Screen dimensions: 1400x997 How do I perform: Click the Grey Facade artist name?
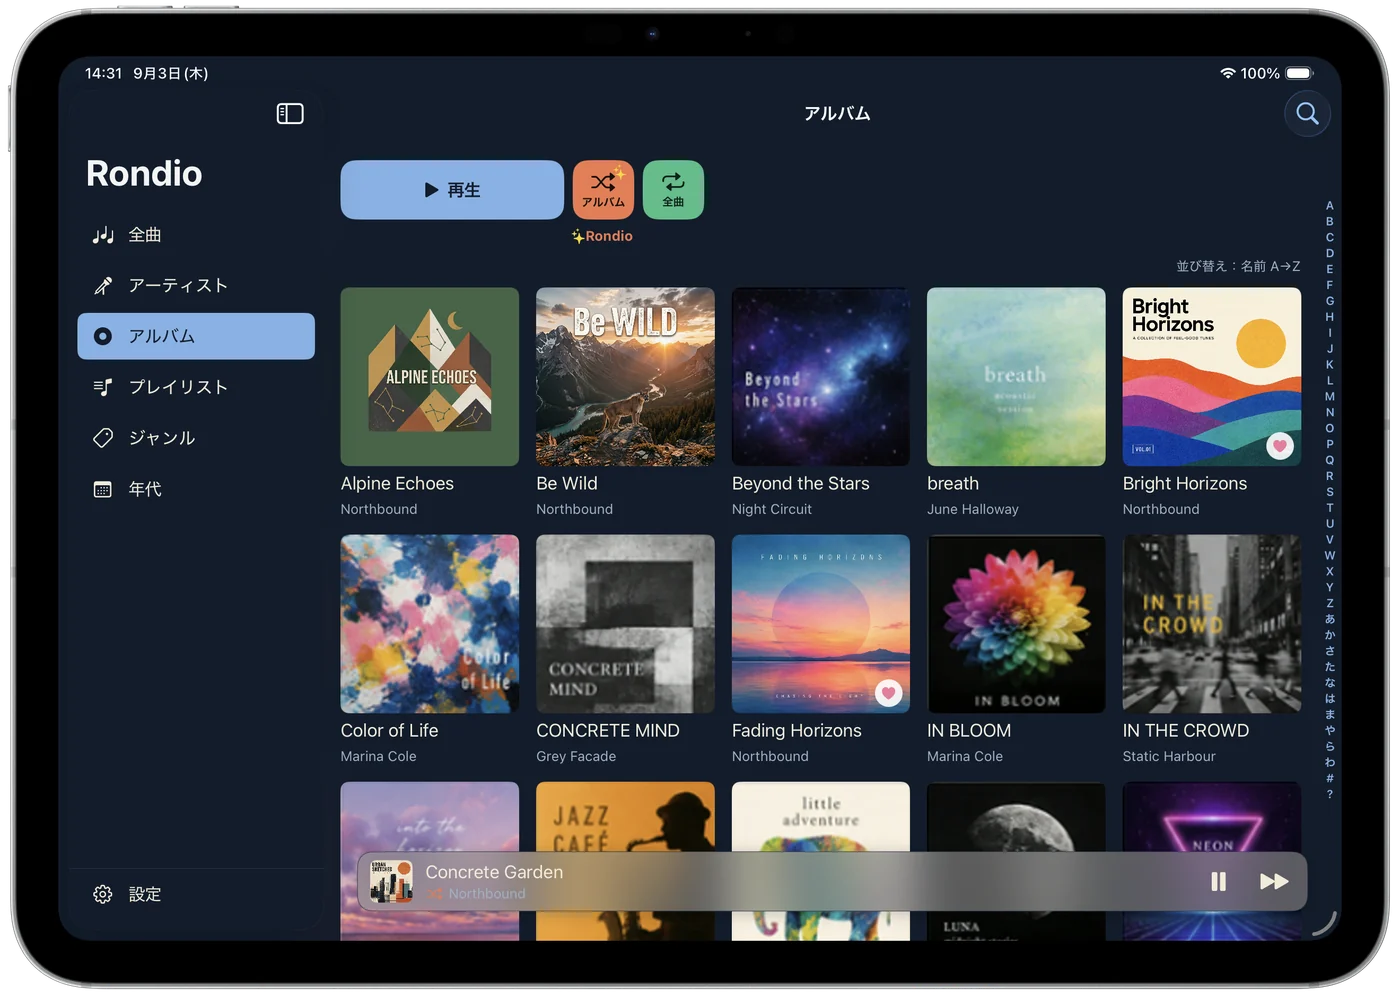[x=576, y=756]
